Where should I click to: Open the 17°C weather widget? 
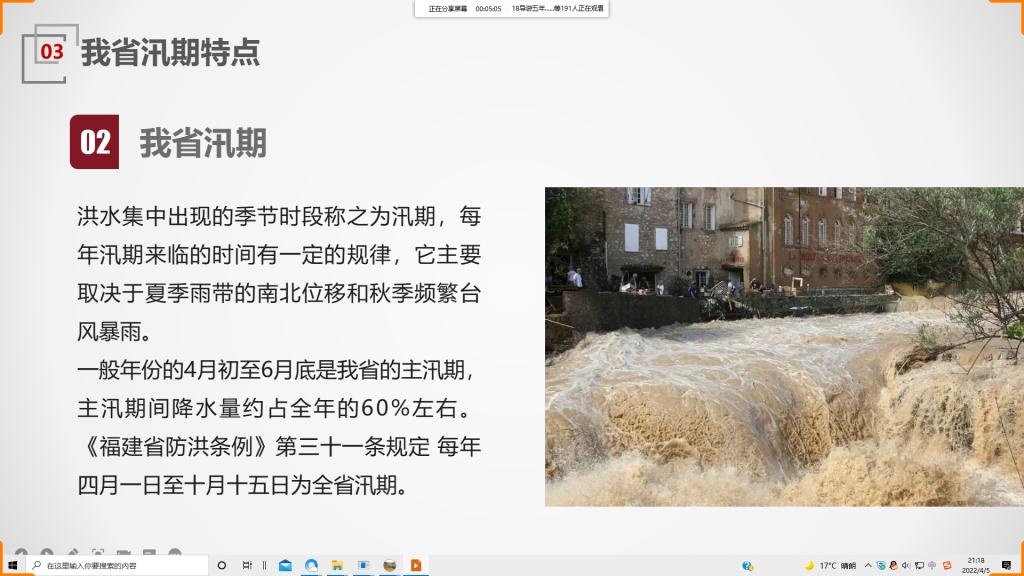[x=830, y=565]
